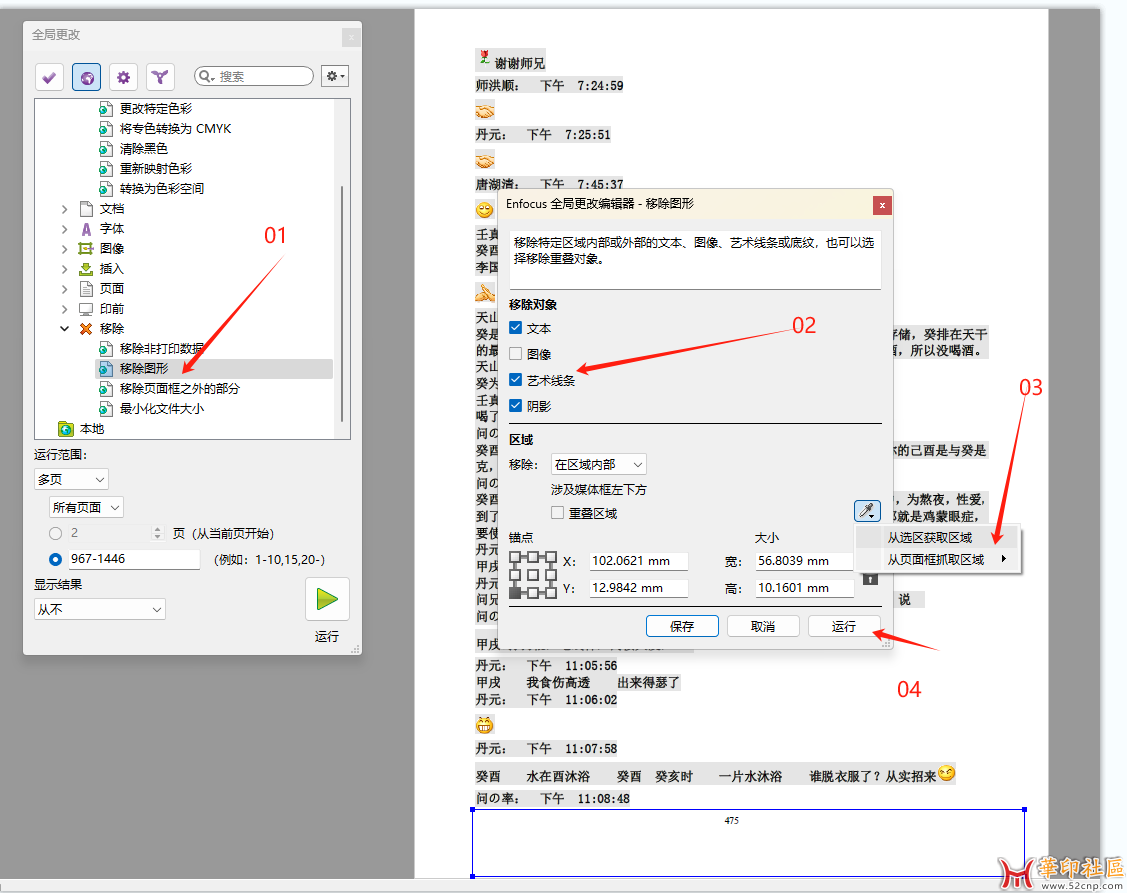The image size is (1127, 893).
Task: Click the 保存 button in editor dialog
Action: [x=682, y=626]
